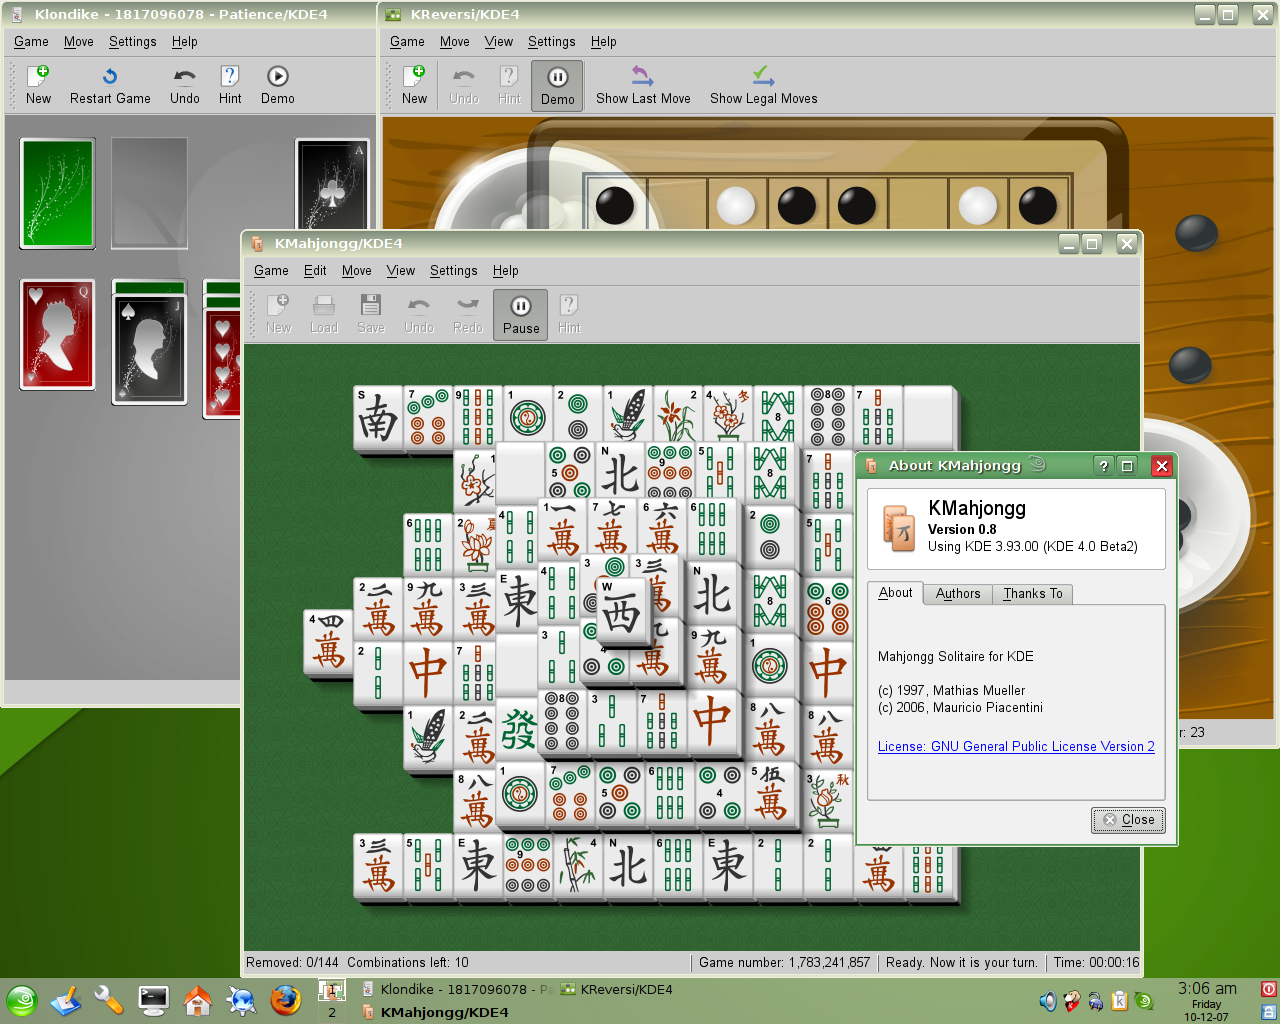Open Game menu in Klondike window
This screenshot has width=1280, height=1024.
point(31,42)
